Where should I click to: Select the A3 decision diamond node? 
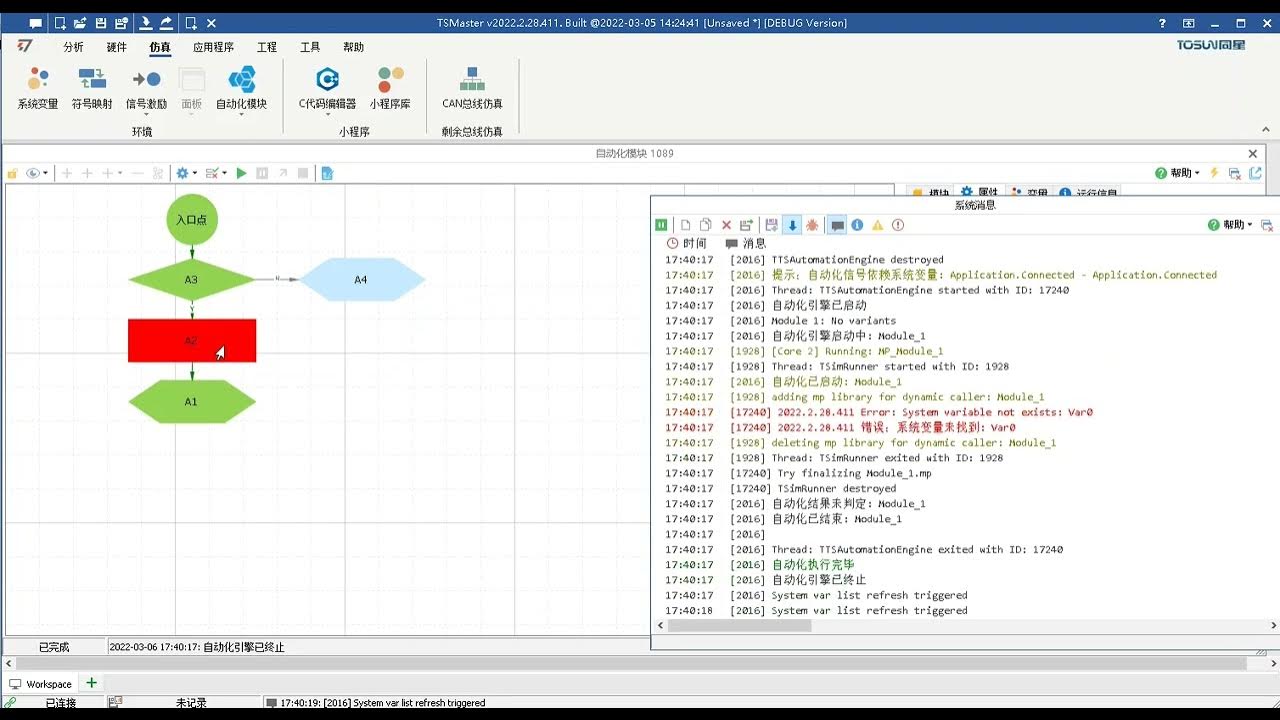pyautogui.click(x=192, y=280)
